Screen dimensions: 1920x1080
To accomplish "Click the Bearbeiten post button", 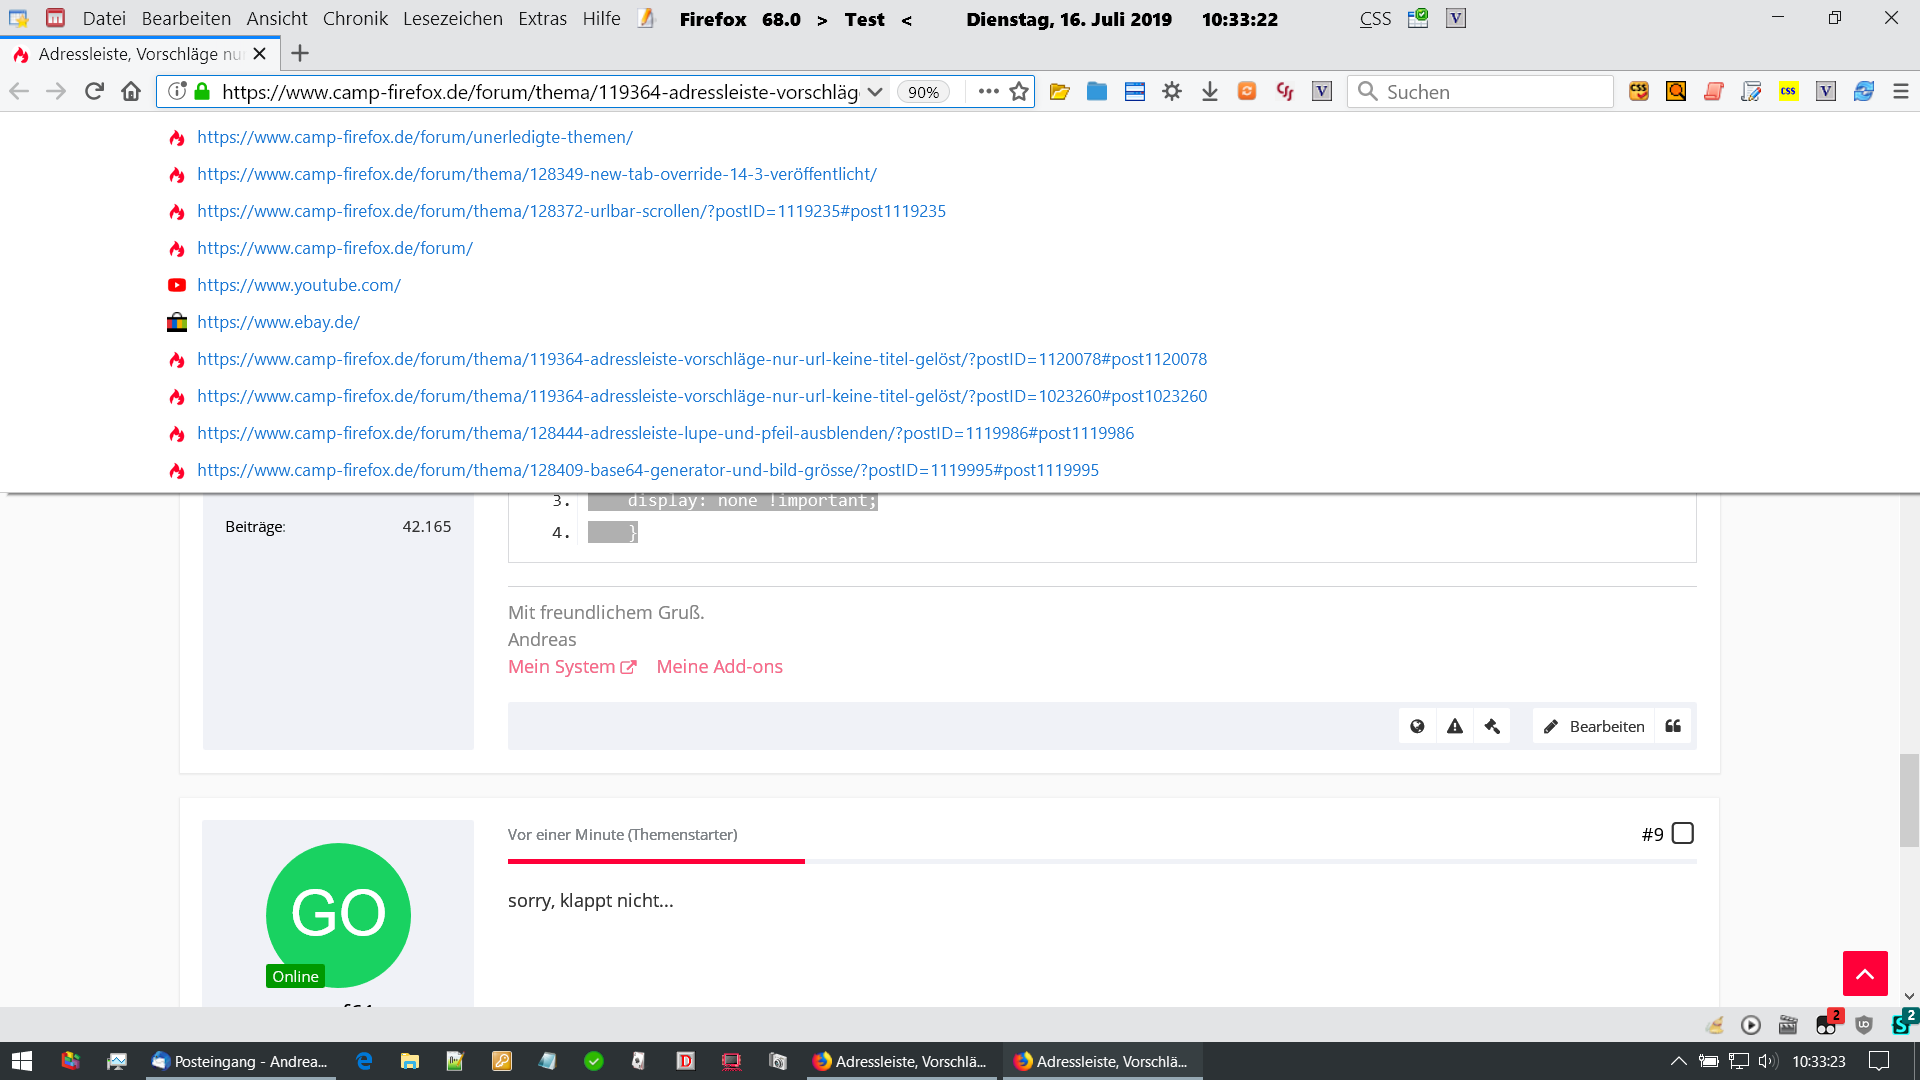I will coord(1594,726).
